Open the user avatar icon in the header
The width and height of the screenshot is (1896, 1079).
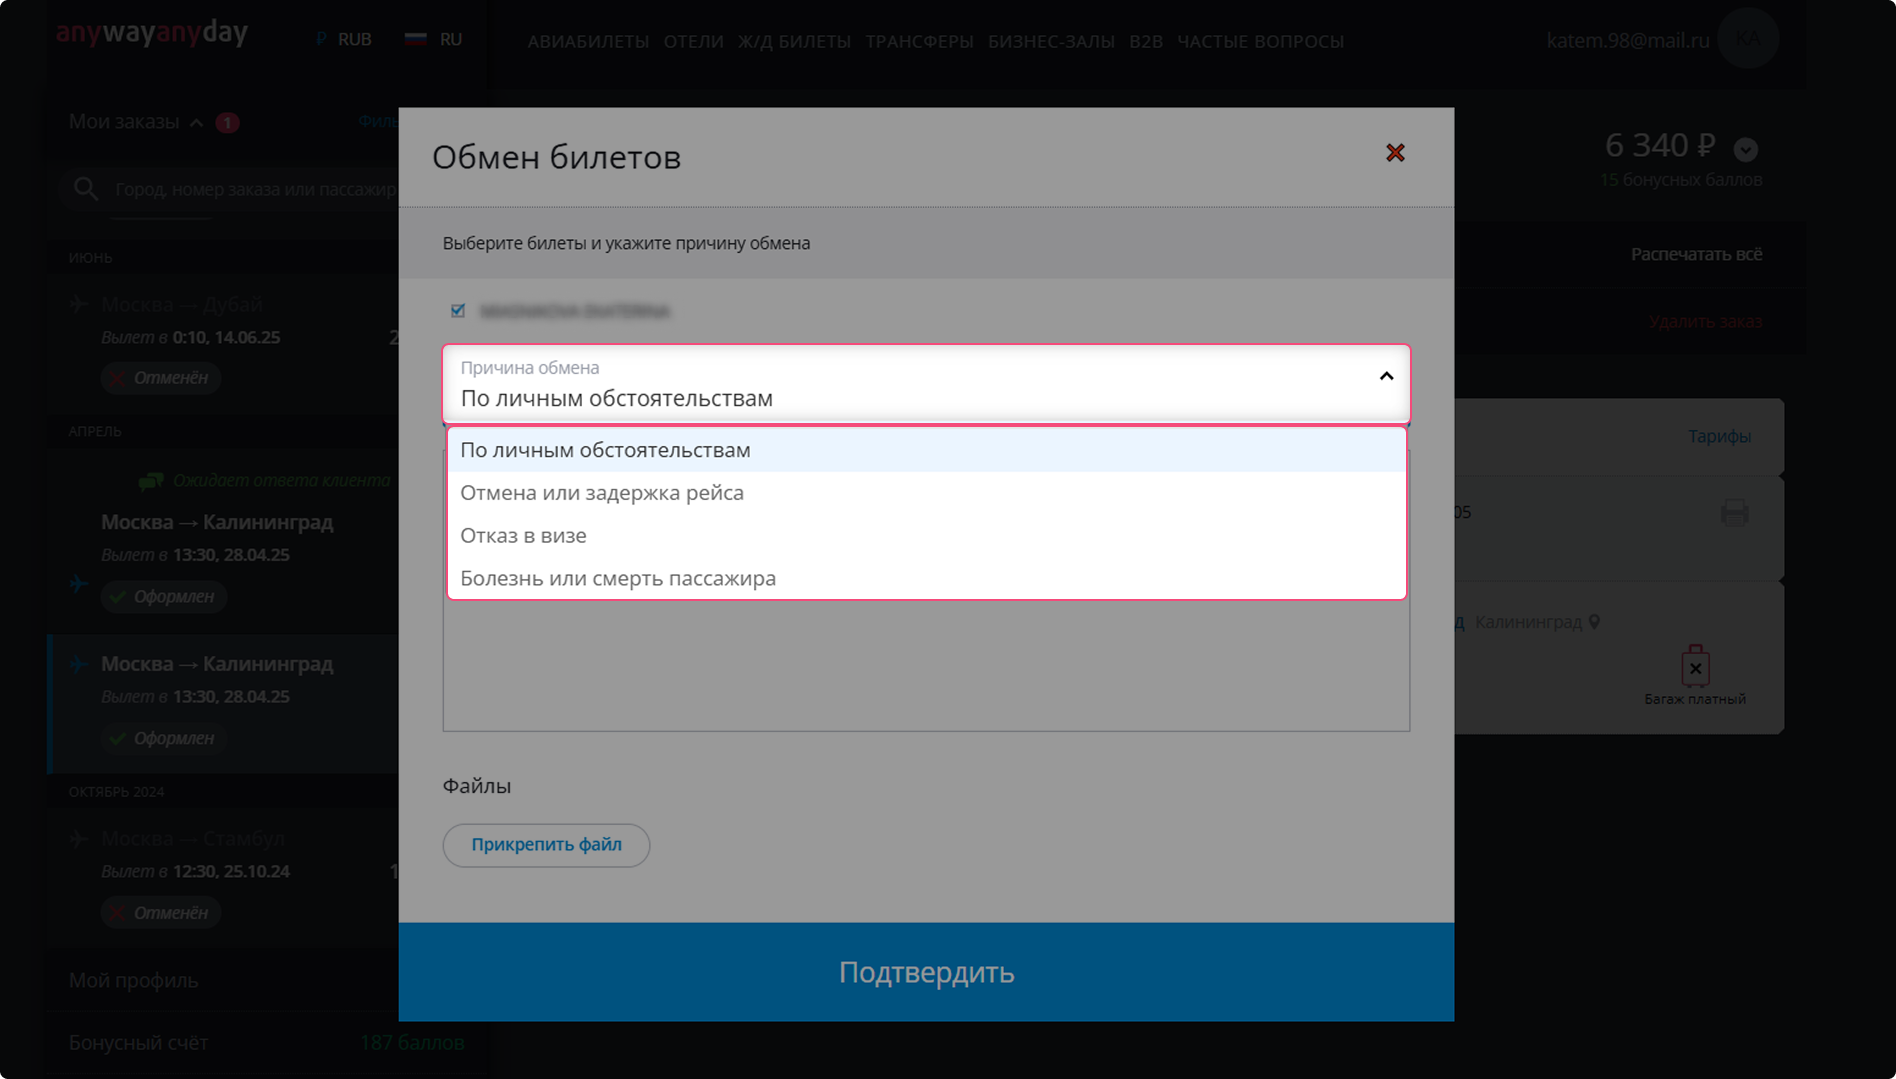(1747, 40)
